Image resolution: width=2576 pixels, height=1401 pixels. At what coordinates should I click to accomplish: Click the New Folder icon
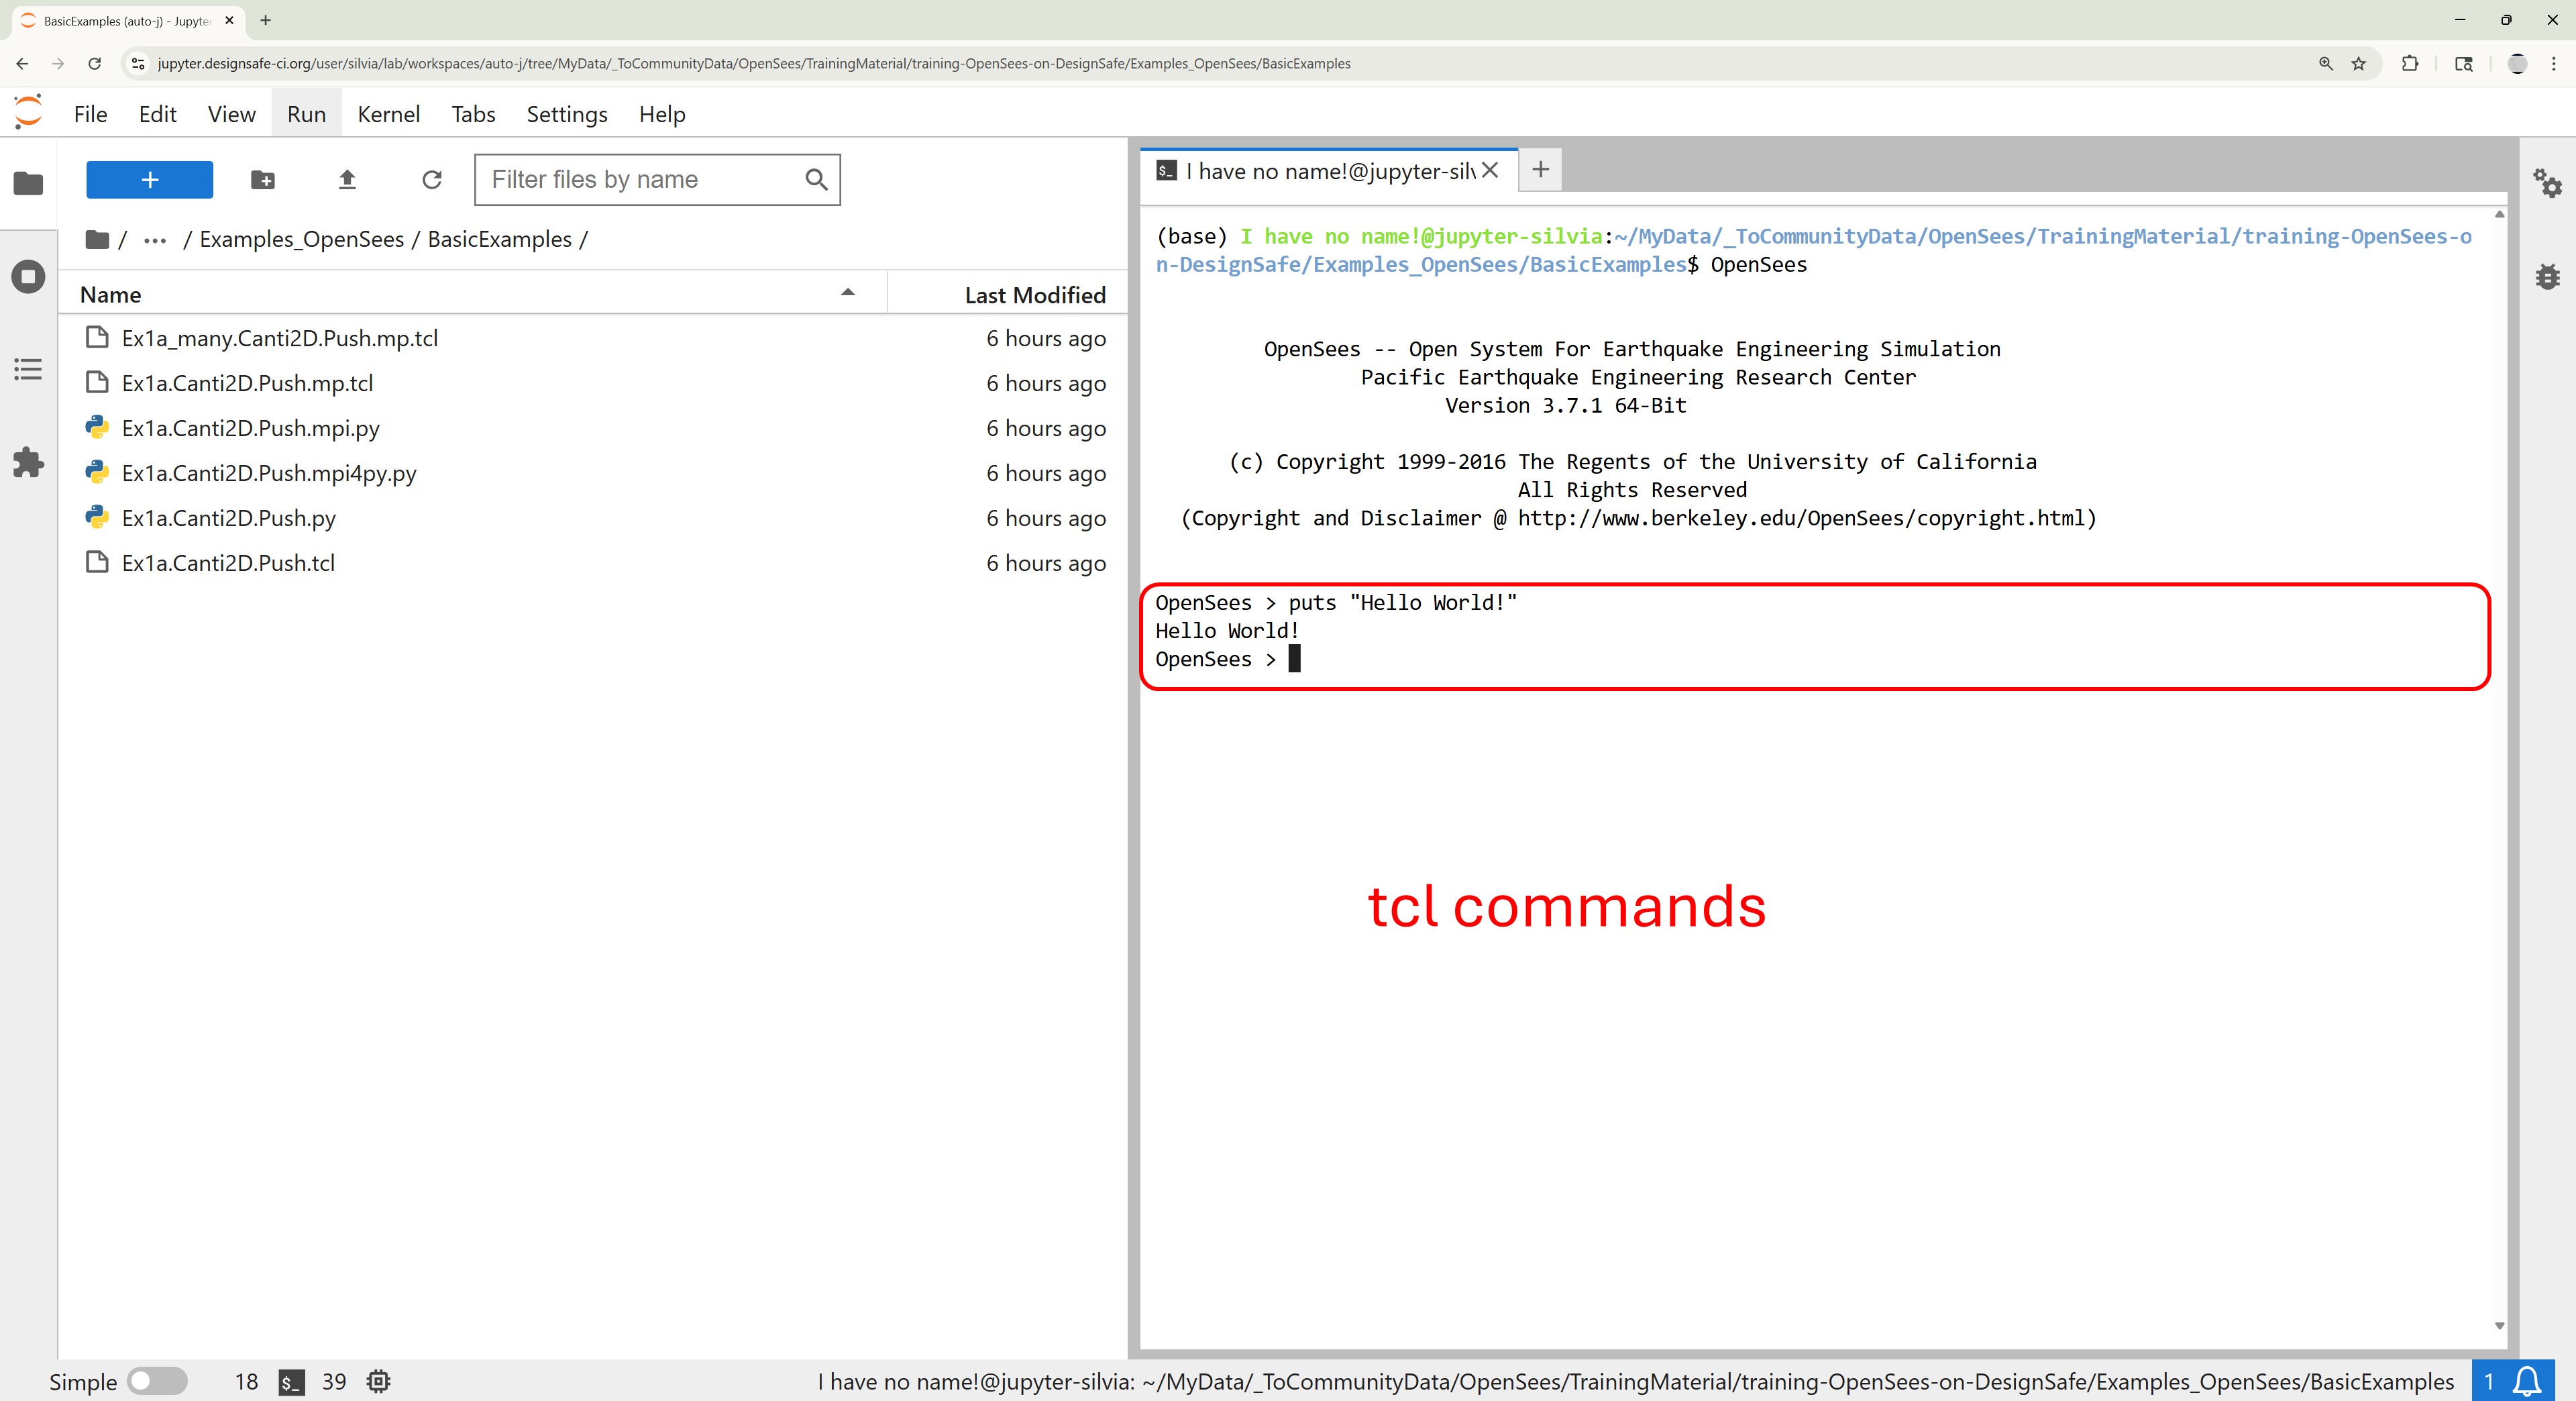point(262,180)
